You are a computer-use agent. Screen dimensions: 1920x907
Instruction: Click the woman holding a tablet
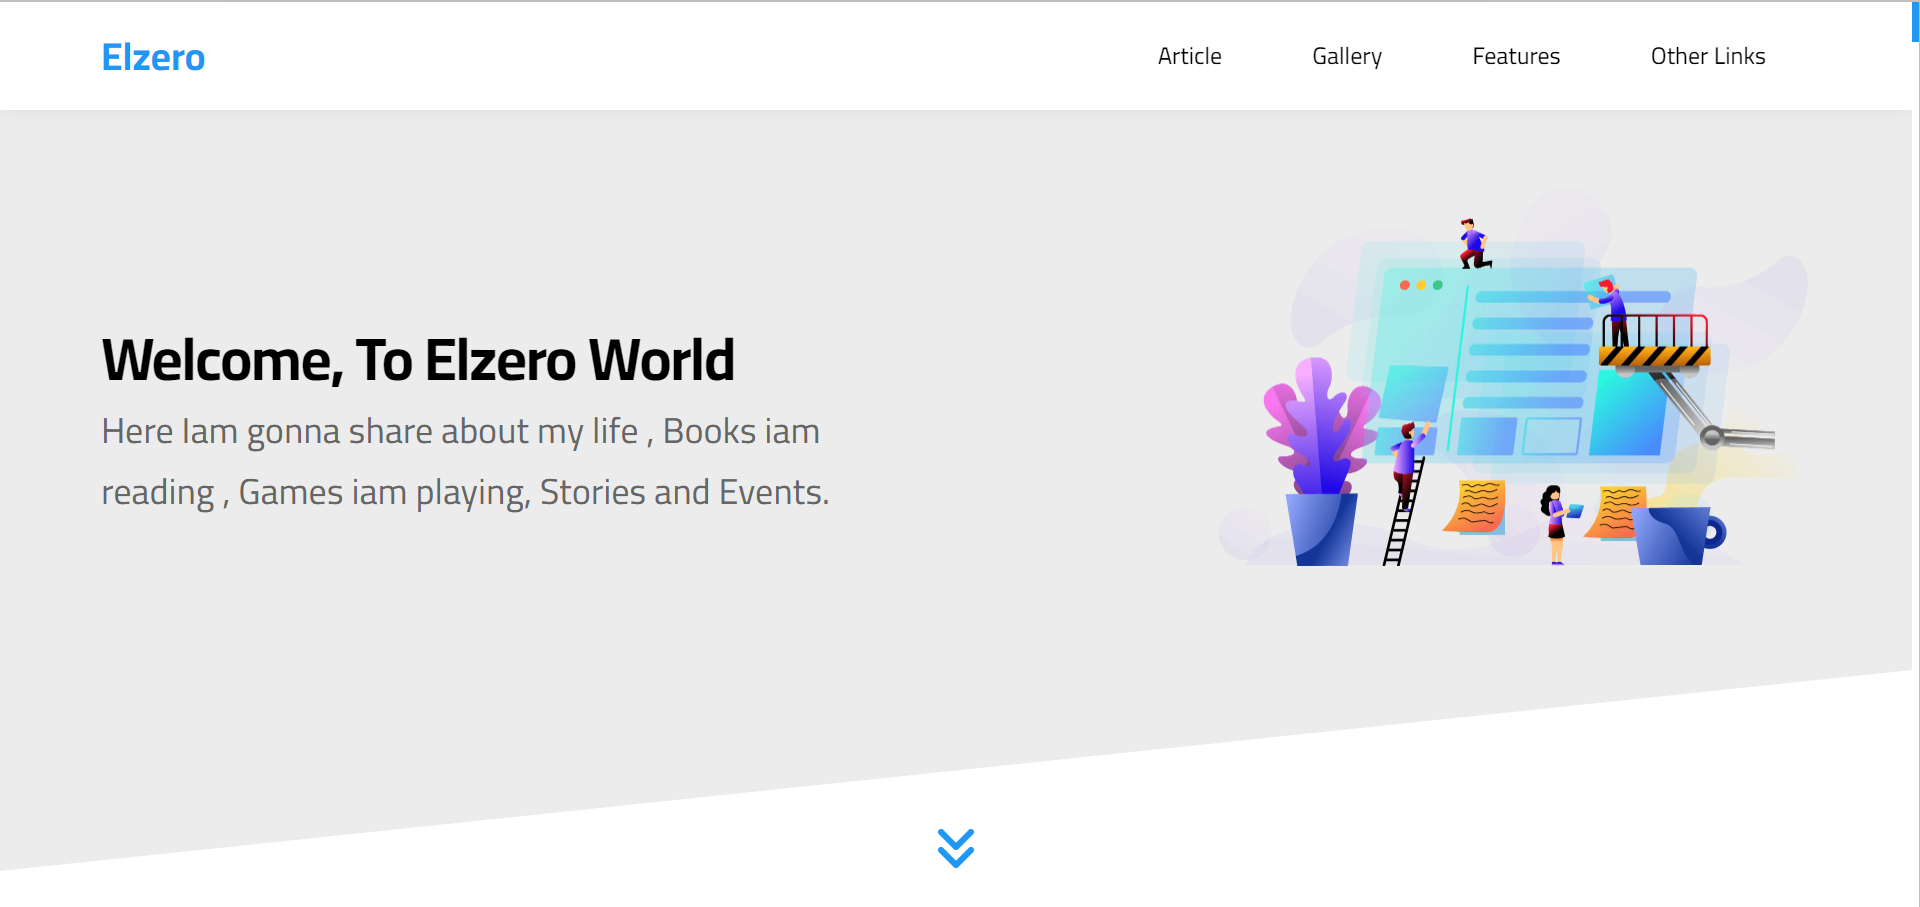pos(1555,520)
